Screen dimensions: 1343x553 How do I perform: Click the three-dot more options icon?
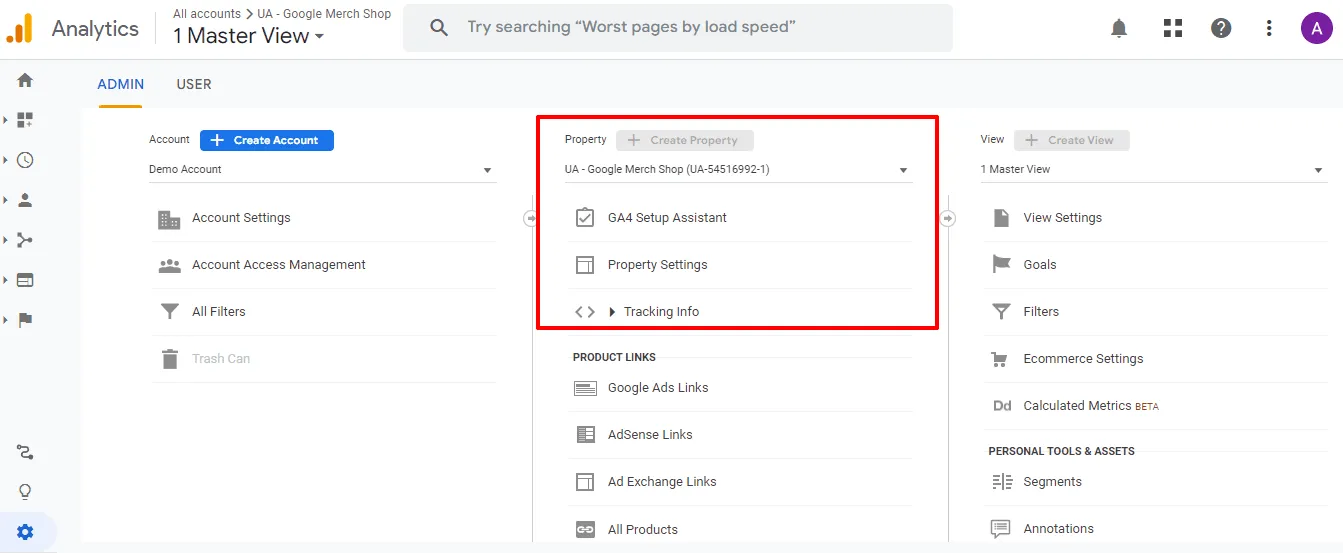1269,28
